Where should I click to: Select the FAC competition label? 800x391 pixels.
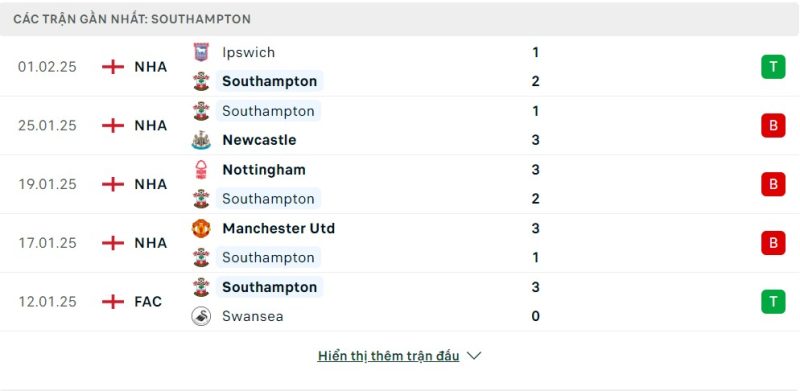(148, 302)
